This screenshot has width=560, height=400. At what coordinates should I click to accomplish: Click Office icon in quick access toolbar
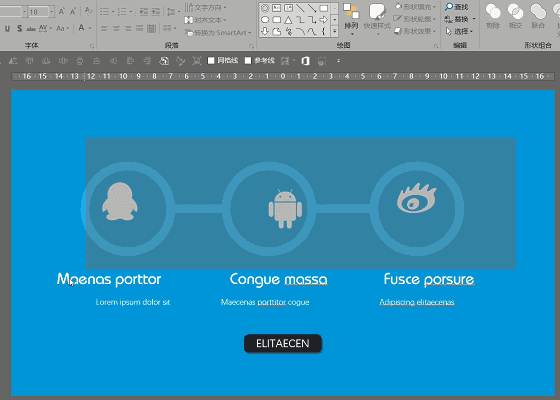305,61
